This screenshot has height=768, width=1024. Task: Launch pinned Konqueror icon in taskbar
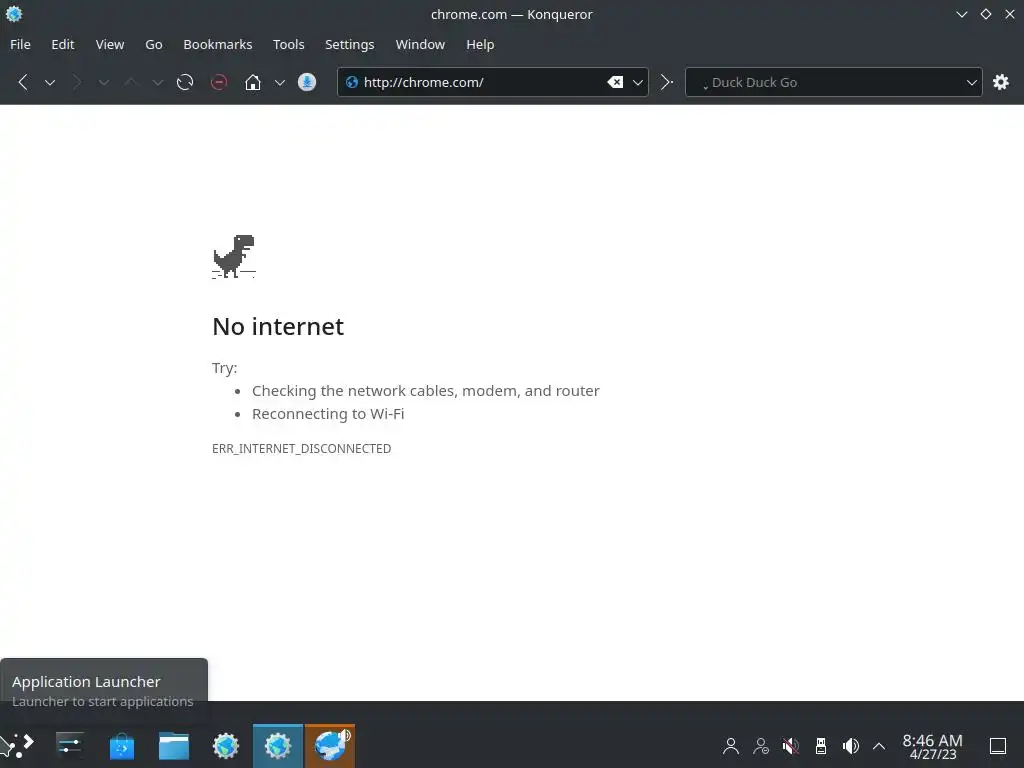[x=226, y=746]
